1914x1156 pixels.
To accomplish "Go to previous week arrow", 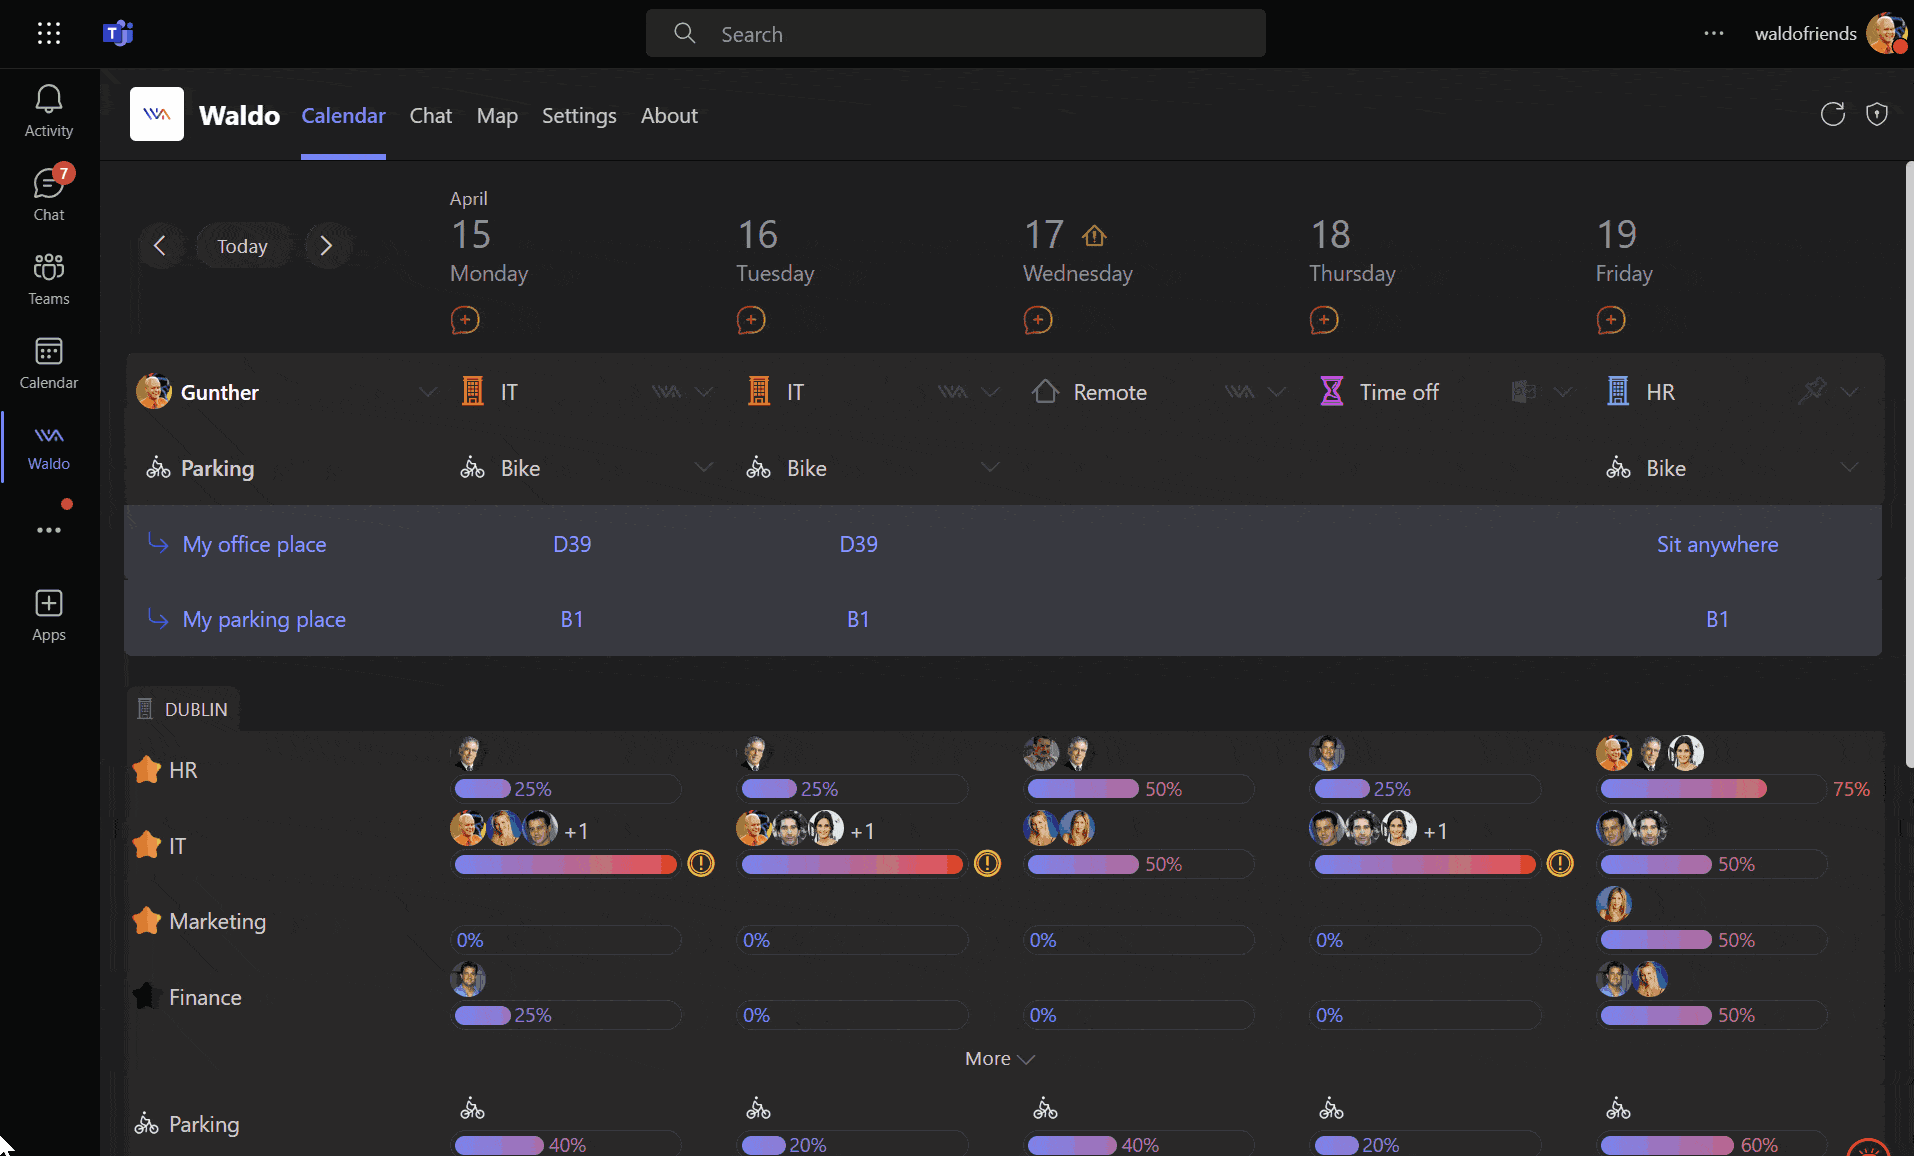I will (159, 246).
